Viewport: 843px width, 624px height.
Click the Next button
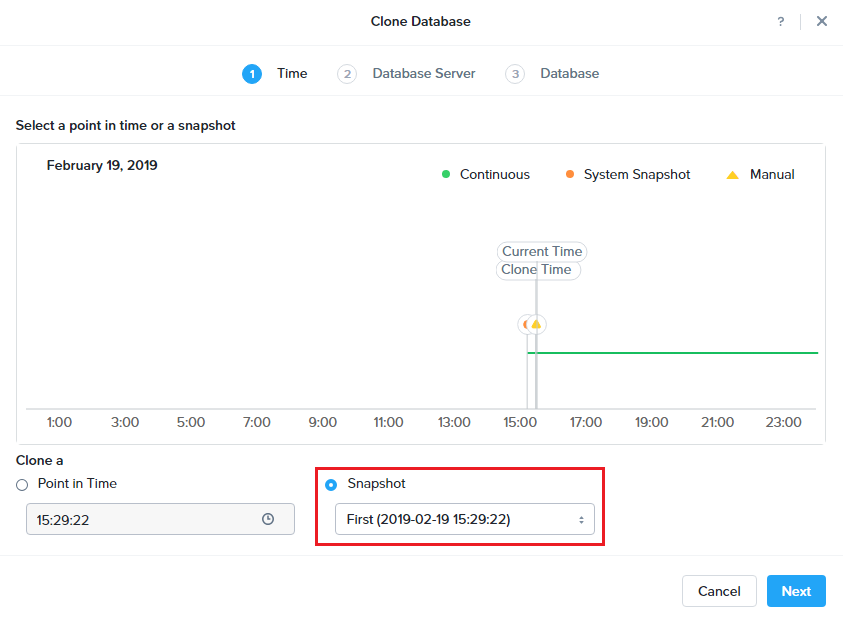click(796, 591)
